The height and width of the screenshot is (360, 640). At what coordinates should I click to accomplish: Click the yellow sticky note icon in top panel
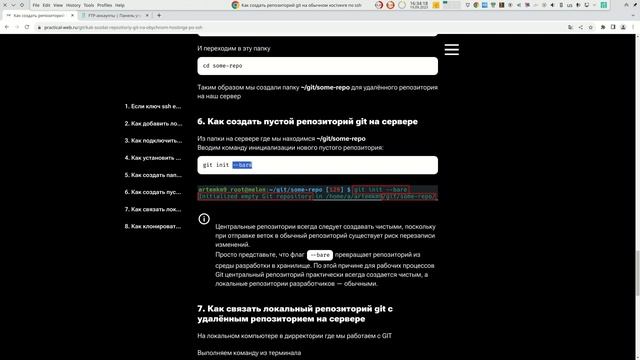(436, 5)
